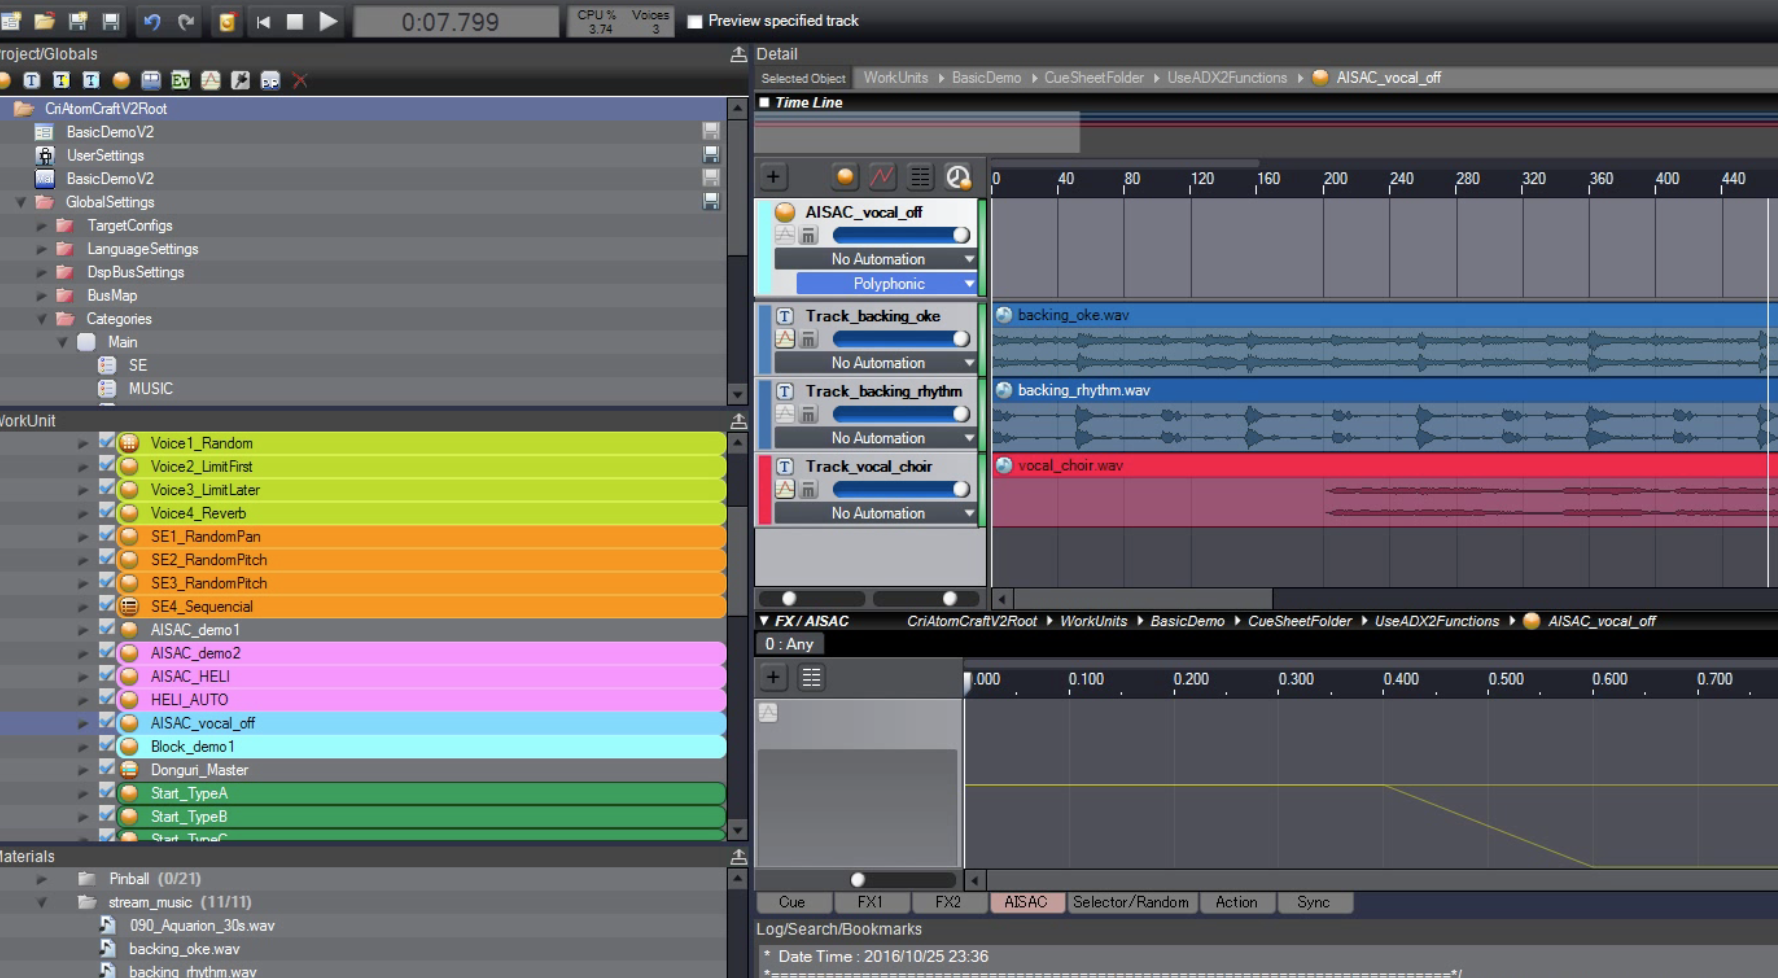The width and height of the screenshot is (1778, 978).
Task: Switch to the Selector/Random tab
Action: (x=1130, y=902)
